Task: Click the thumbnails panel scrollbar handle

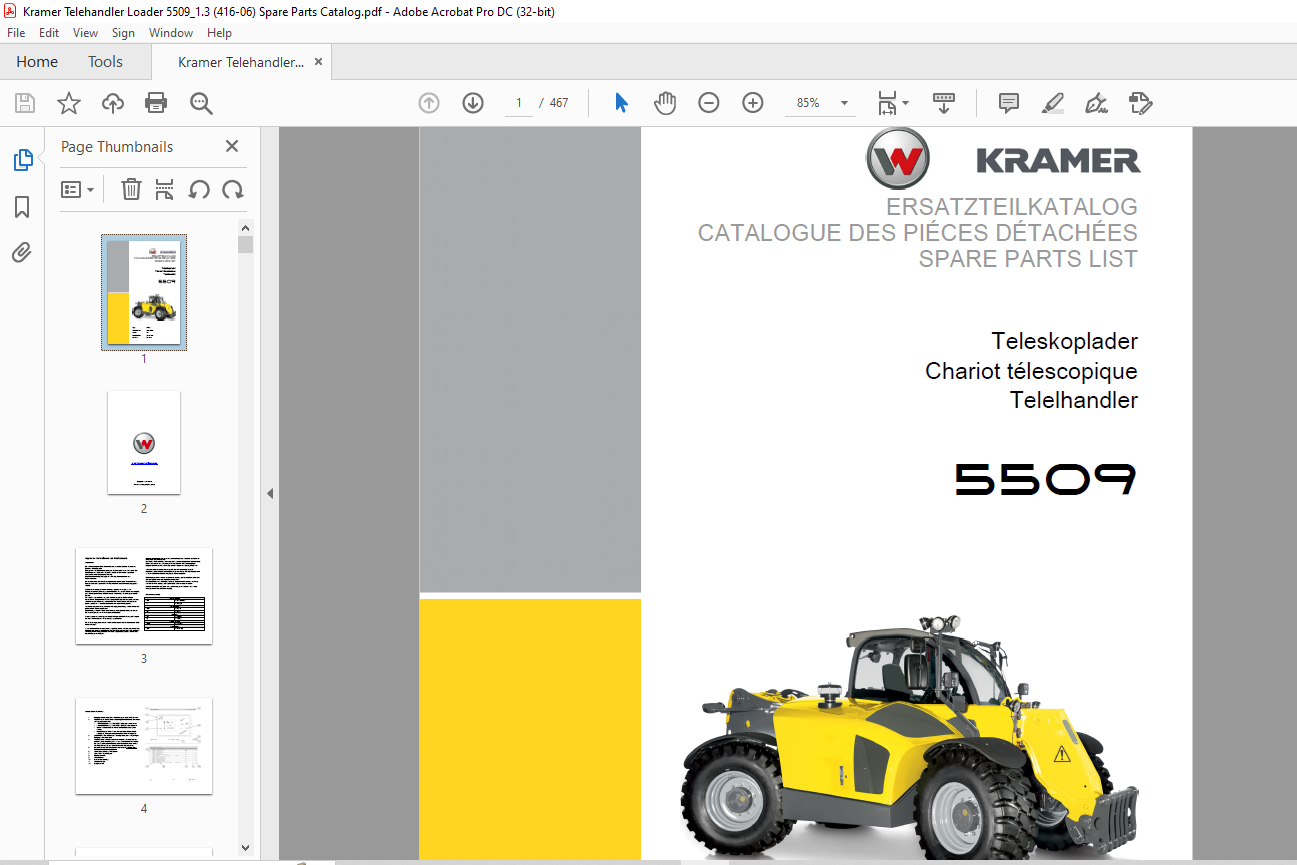Action: [246, 244]
